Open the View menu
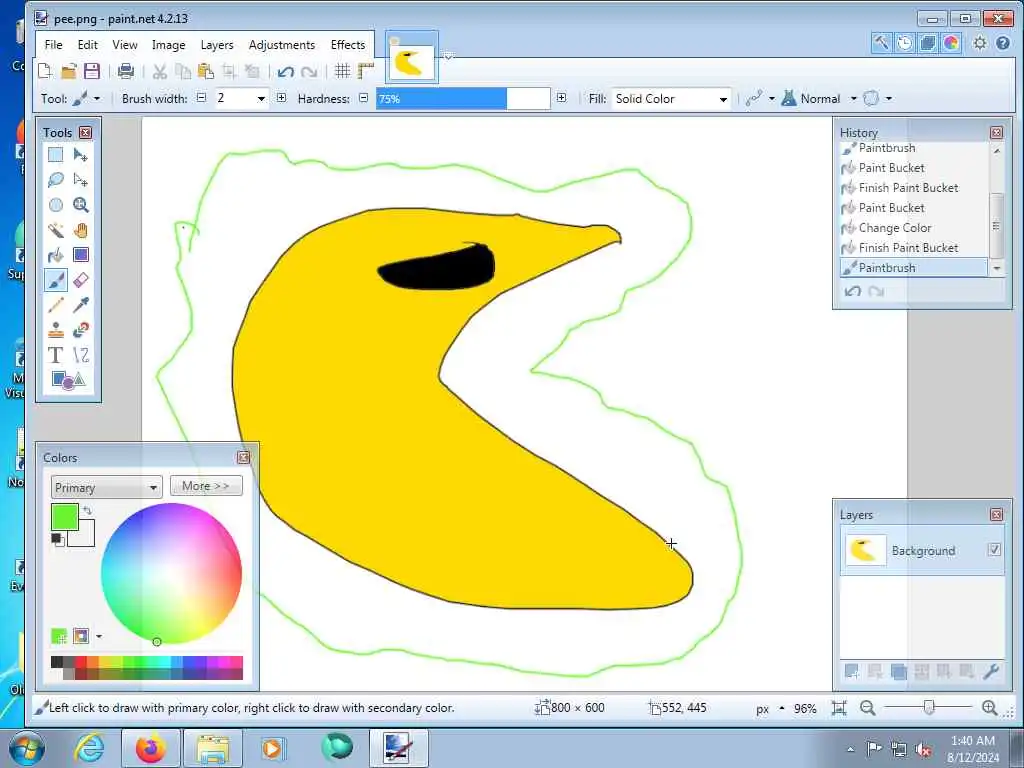 pos(125,44)
